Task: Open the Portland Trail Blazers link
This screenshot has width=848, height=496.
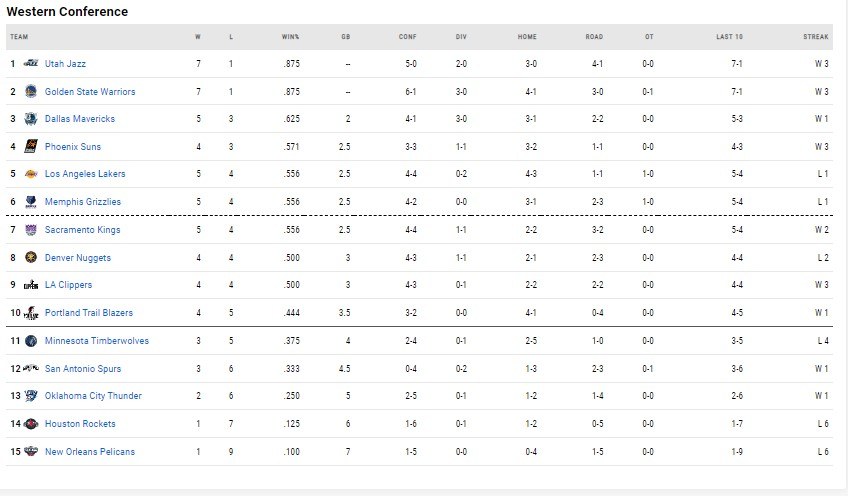Action: point(89,313)
